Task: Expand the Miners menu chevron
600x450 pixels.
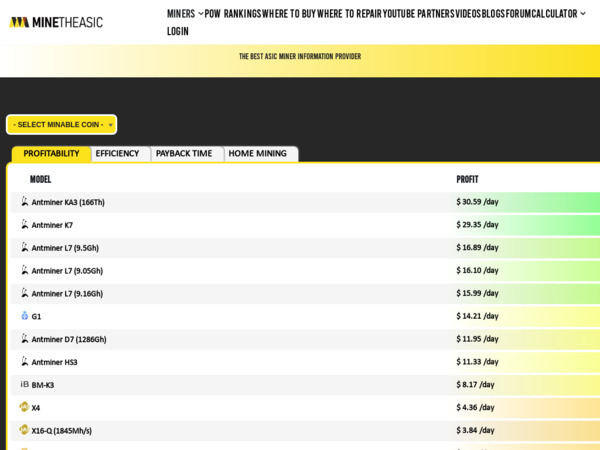Action: [201, 14]
